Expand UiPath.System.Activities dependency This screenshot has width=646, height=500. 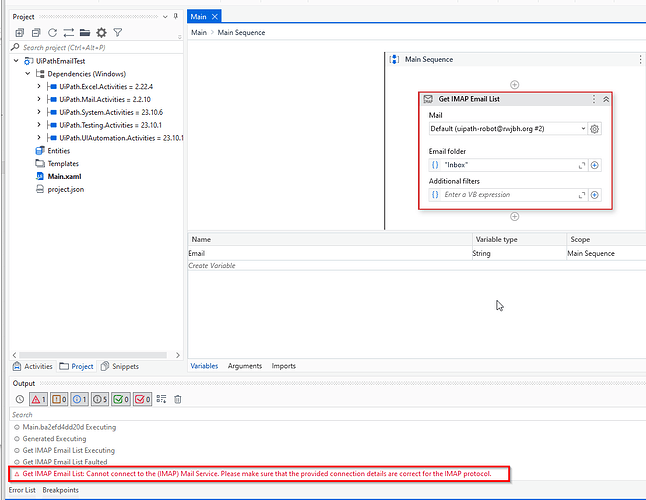[x=39, y=112]
